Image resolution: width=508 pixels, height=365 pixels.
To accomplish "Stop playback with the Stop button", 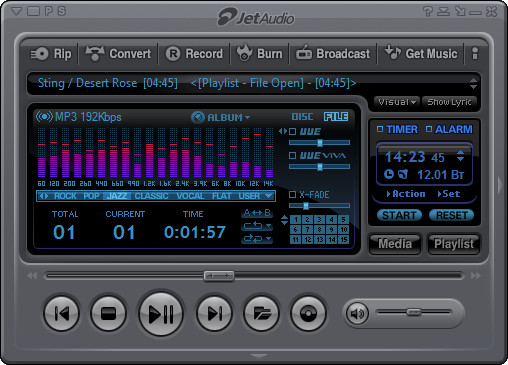I will [108, 313].
